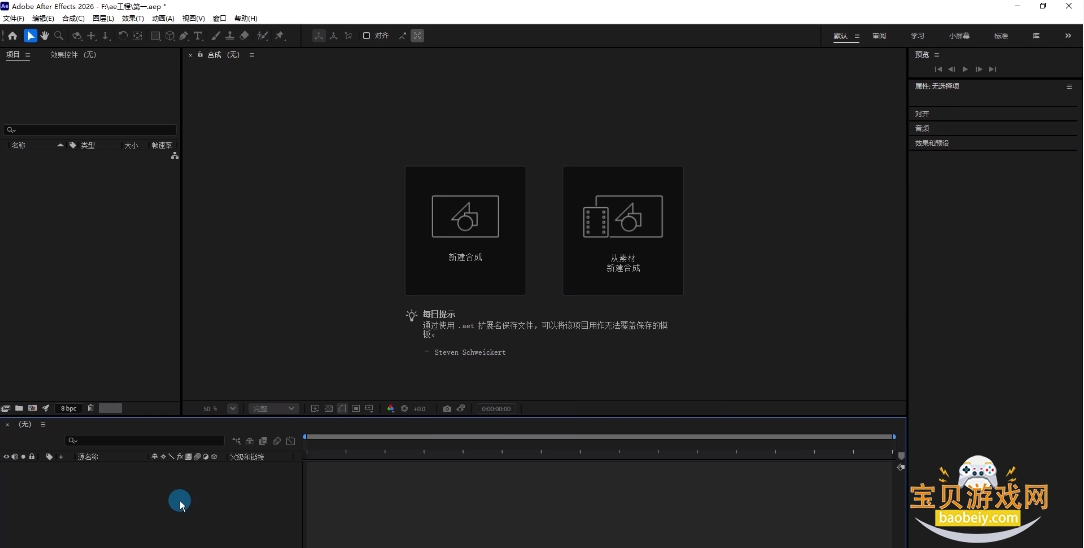Select the Brush tool
Viewport: 1084px width, 548px height.
216,36
